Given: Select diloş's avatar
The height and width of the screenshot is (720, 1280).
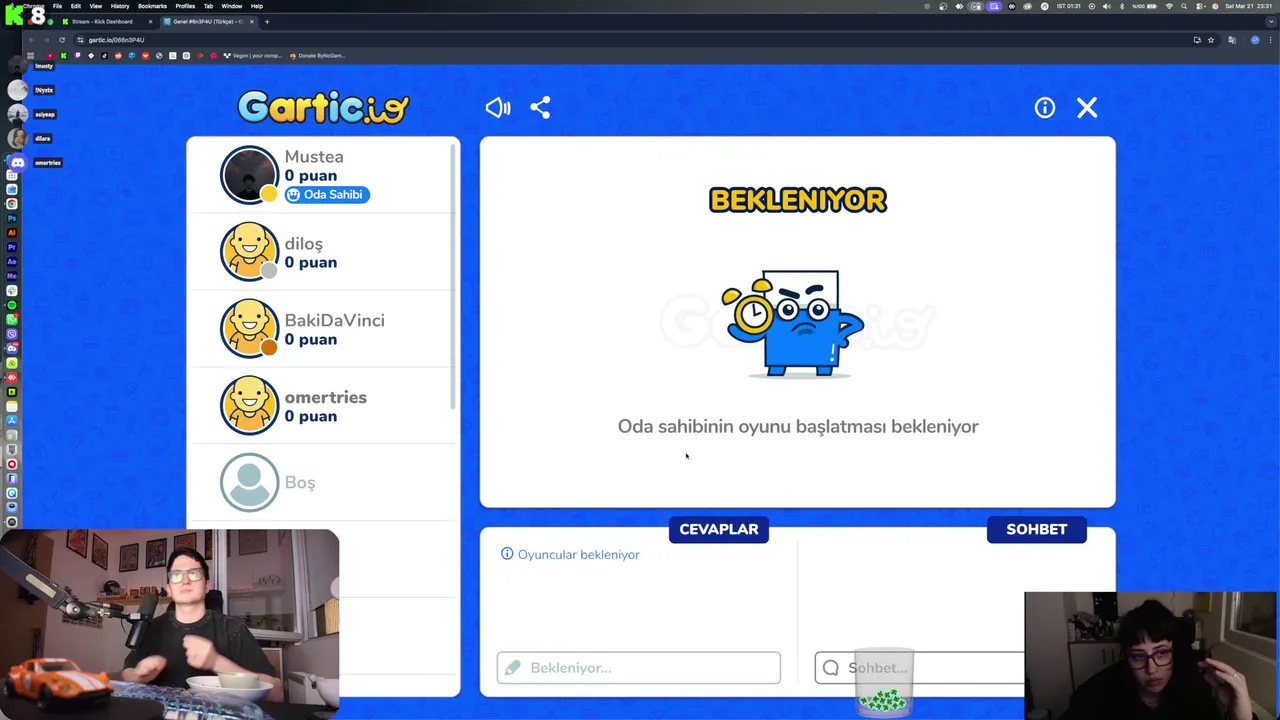Looking at the screenshot, I should 249,251.
